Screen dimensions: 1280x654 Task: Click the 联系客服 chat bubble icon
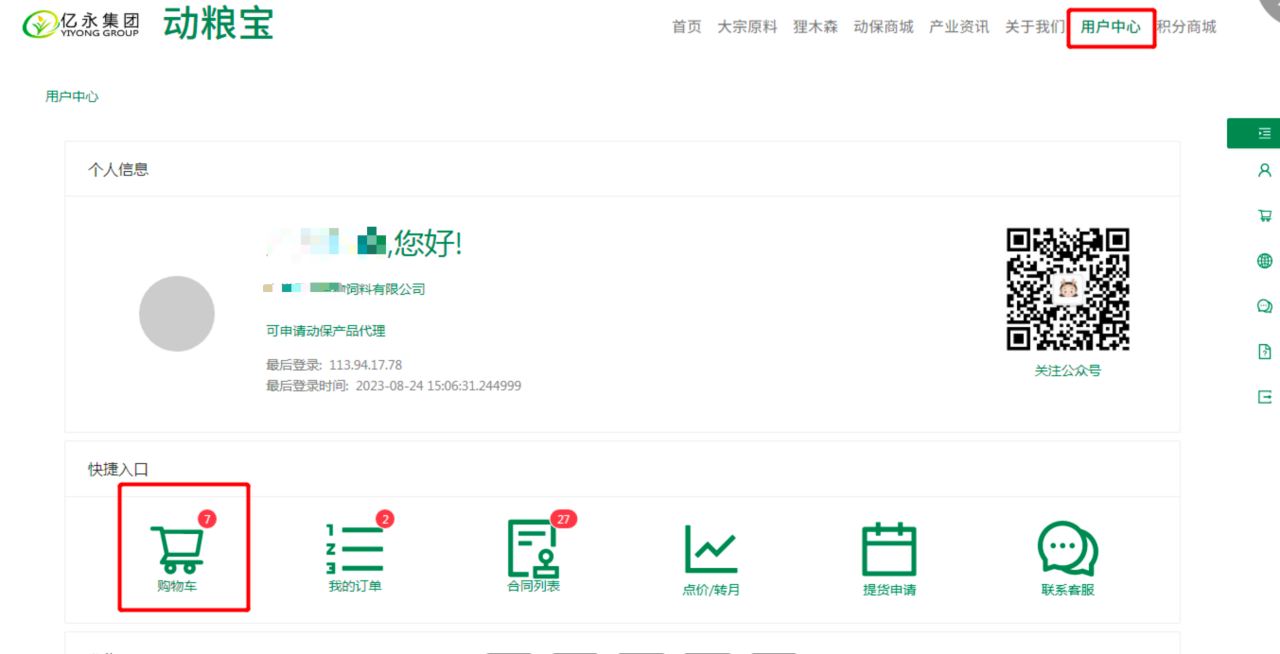click(1067, 550)
